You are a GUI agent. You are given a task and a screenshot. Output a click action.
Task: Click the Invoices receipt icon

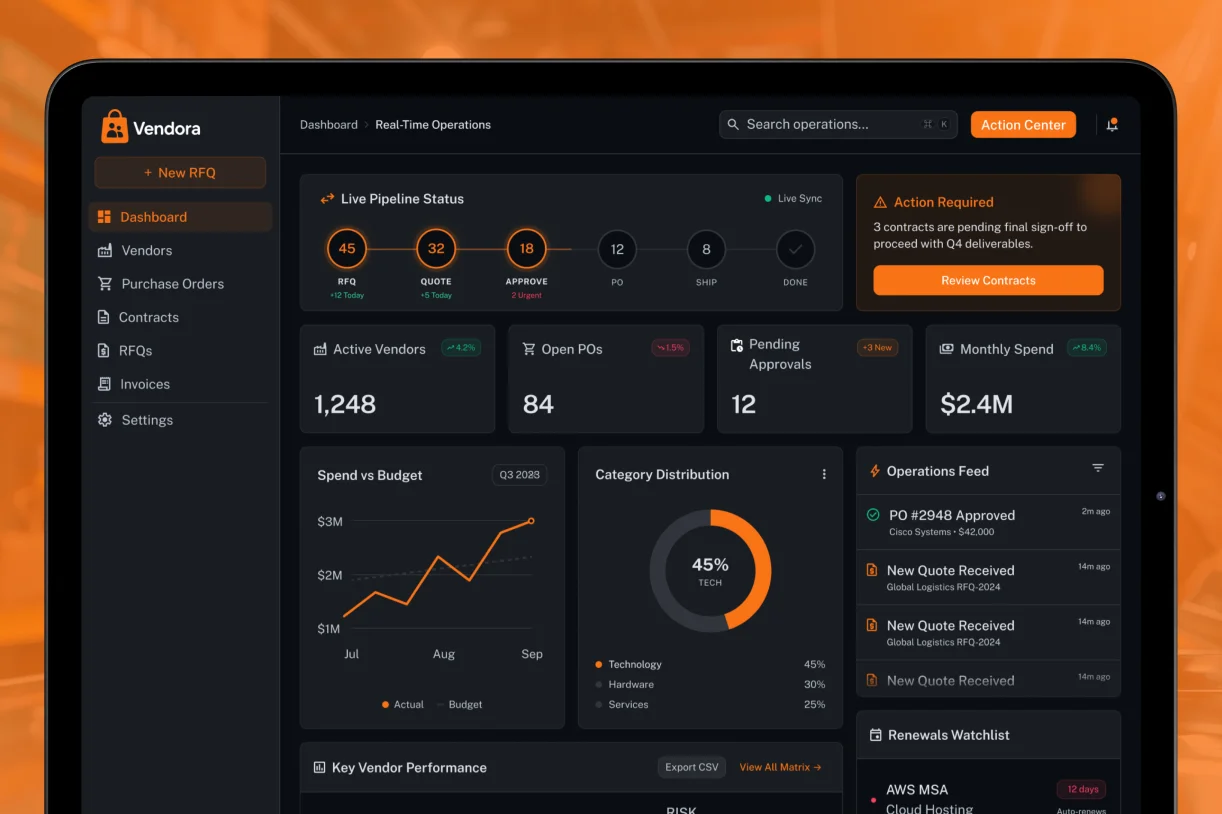(103, 384)
